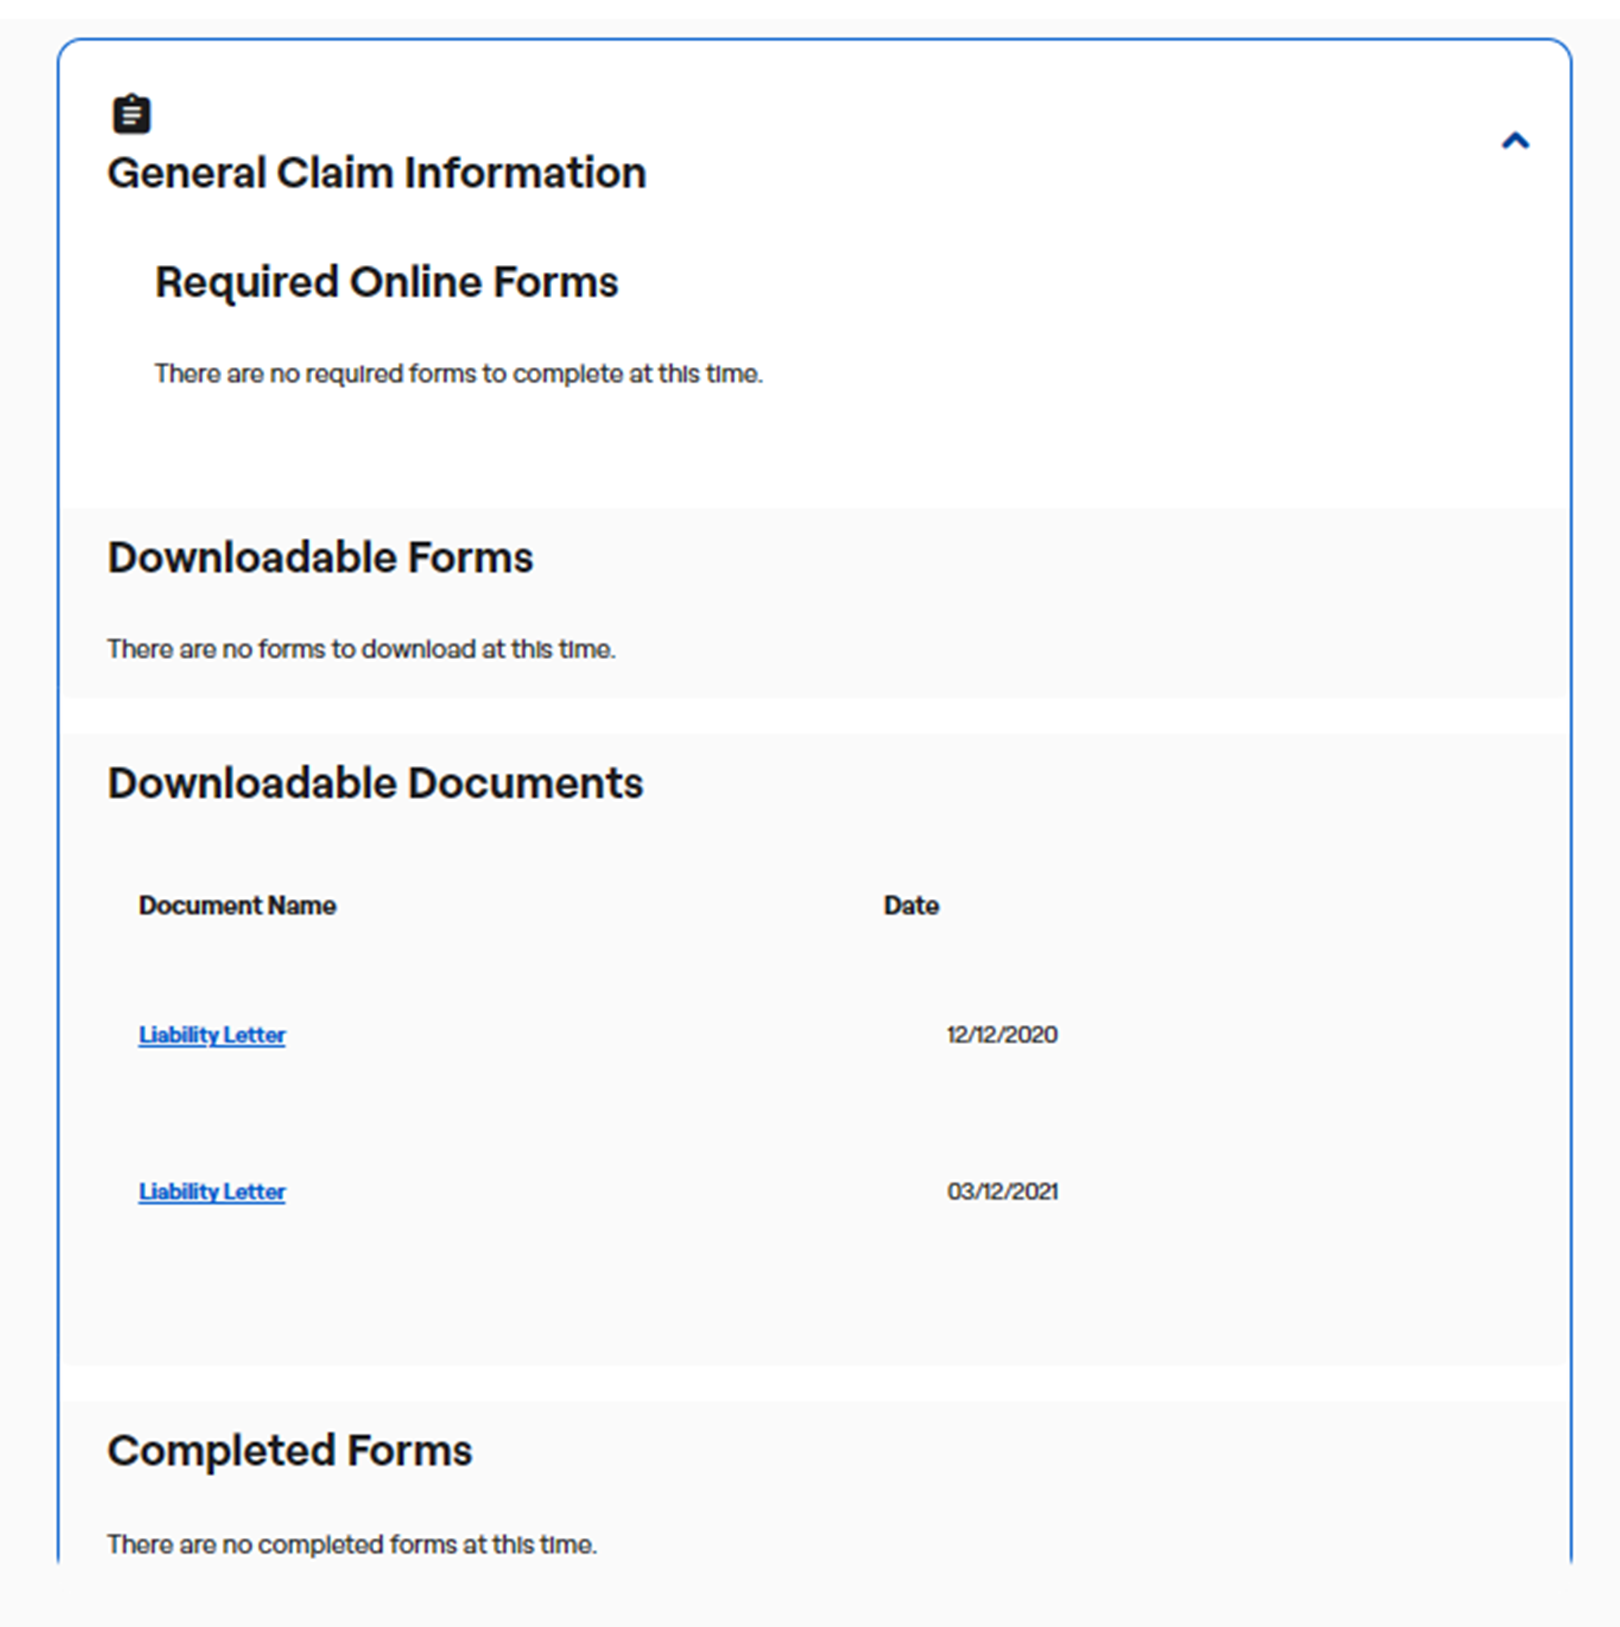Click 'There are no completed forms' message
Screen dimensions: 1620x1627
[352, 1545]
